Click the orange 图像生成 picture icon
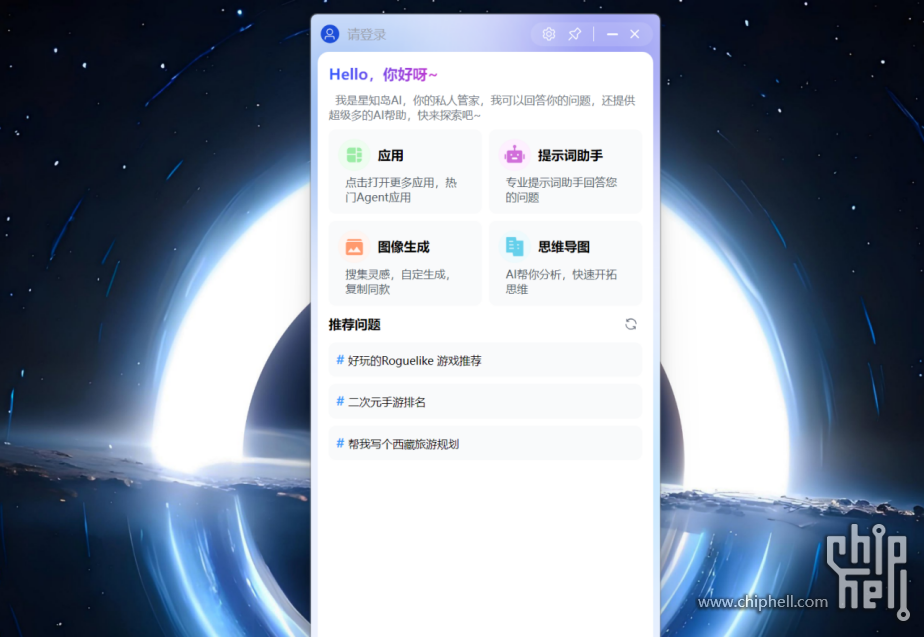Screen dimensions: 924x637 point(354,246)
